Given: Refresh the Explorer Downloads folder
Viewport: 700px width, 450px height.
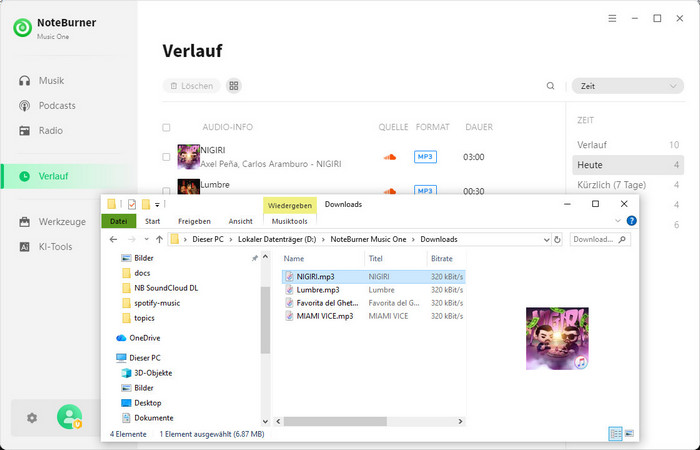Looking at the screenshot, I should pyautogui.click(x=557, y=239).
